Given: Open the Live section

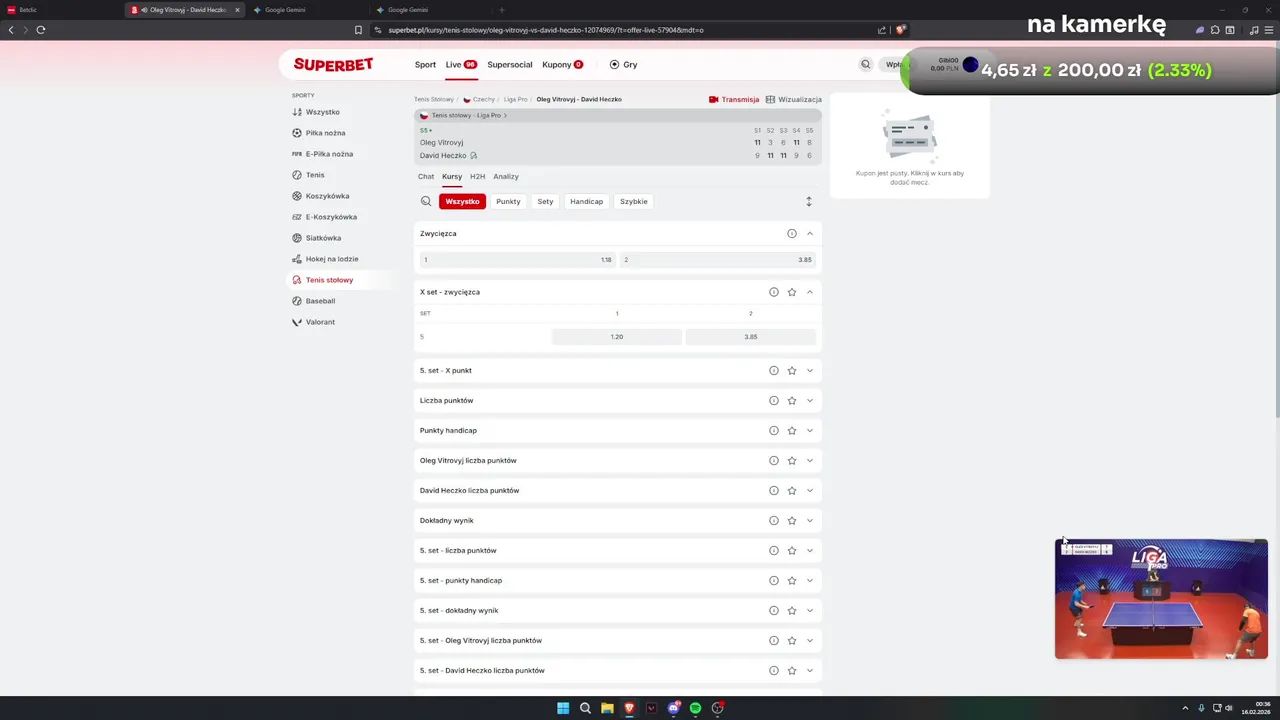Looking at the screenshot, I should (461, 64).
